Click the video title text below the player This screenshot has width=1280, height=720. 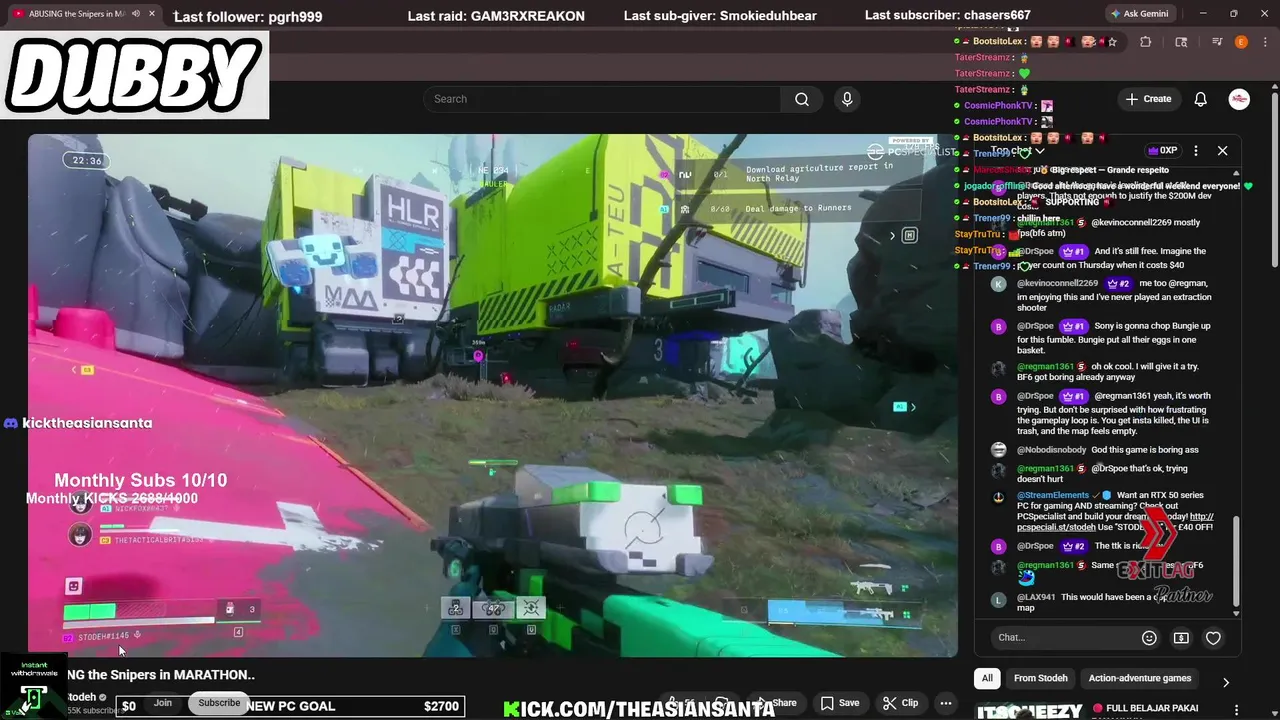coord(161,675)
